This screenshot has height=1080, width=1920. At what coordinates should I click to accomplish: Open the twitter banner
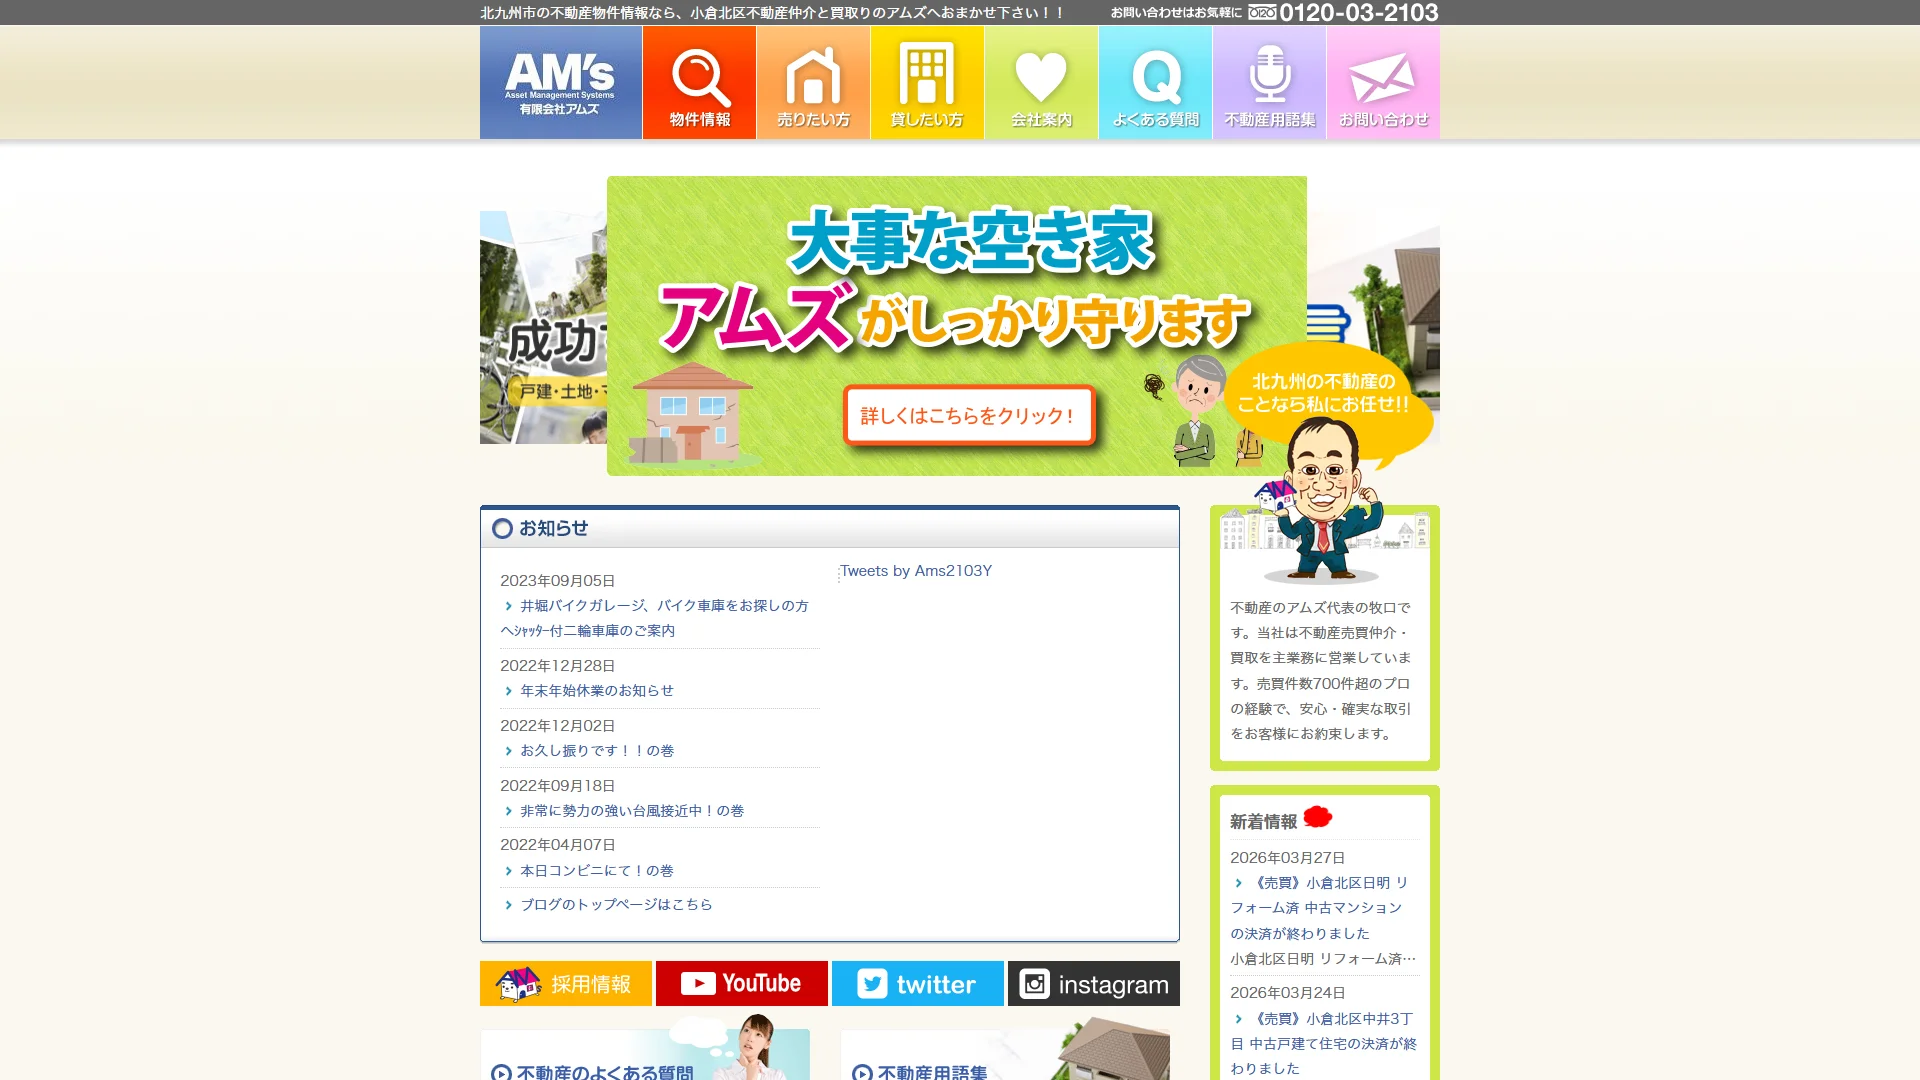pyautogui.click(x=918, y=984)
